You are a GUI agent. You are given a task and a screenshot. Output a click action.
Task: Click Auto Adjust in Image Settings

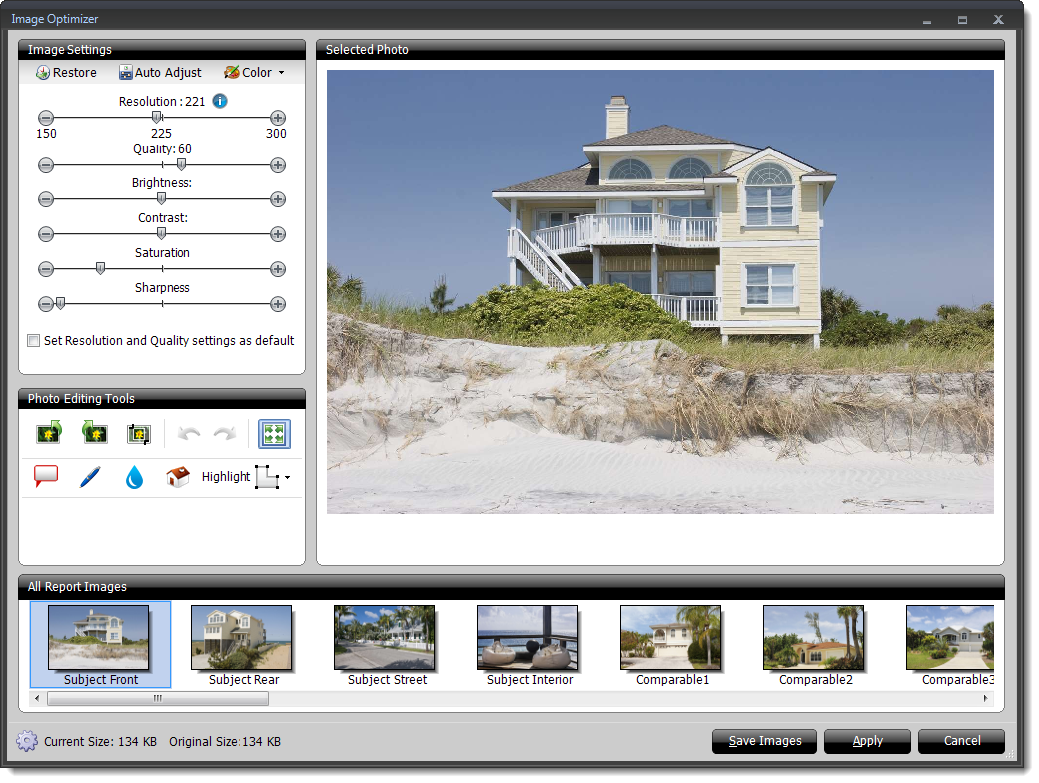[x=160, y=73]
